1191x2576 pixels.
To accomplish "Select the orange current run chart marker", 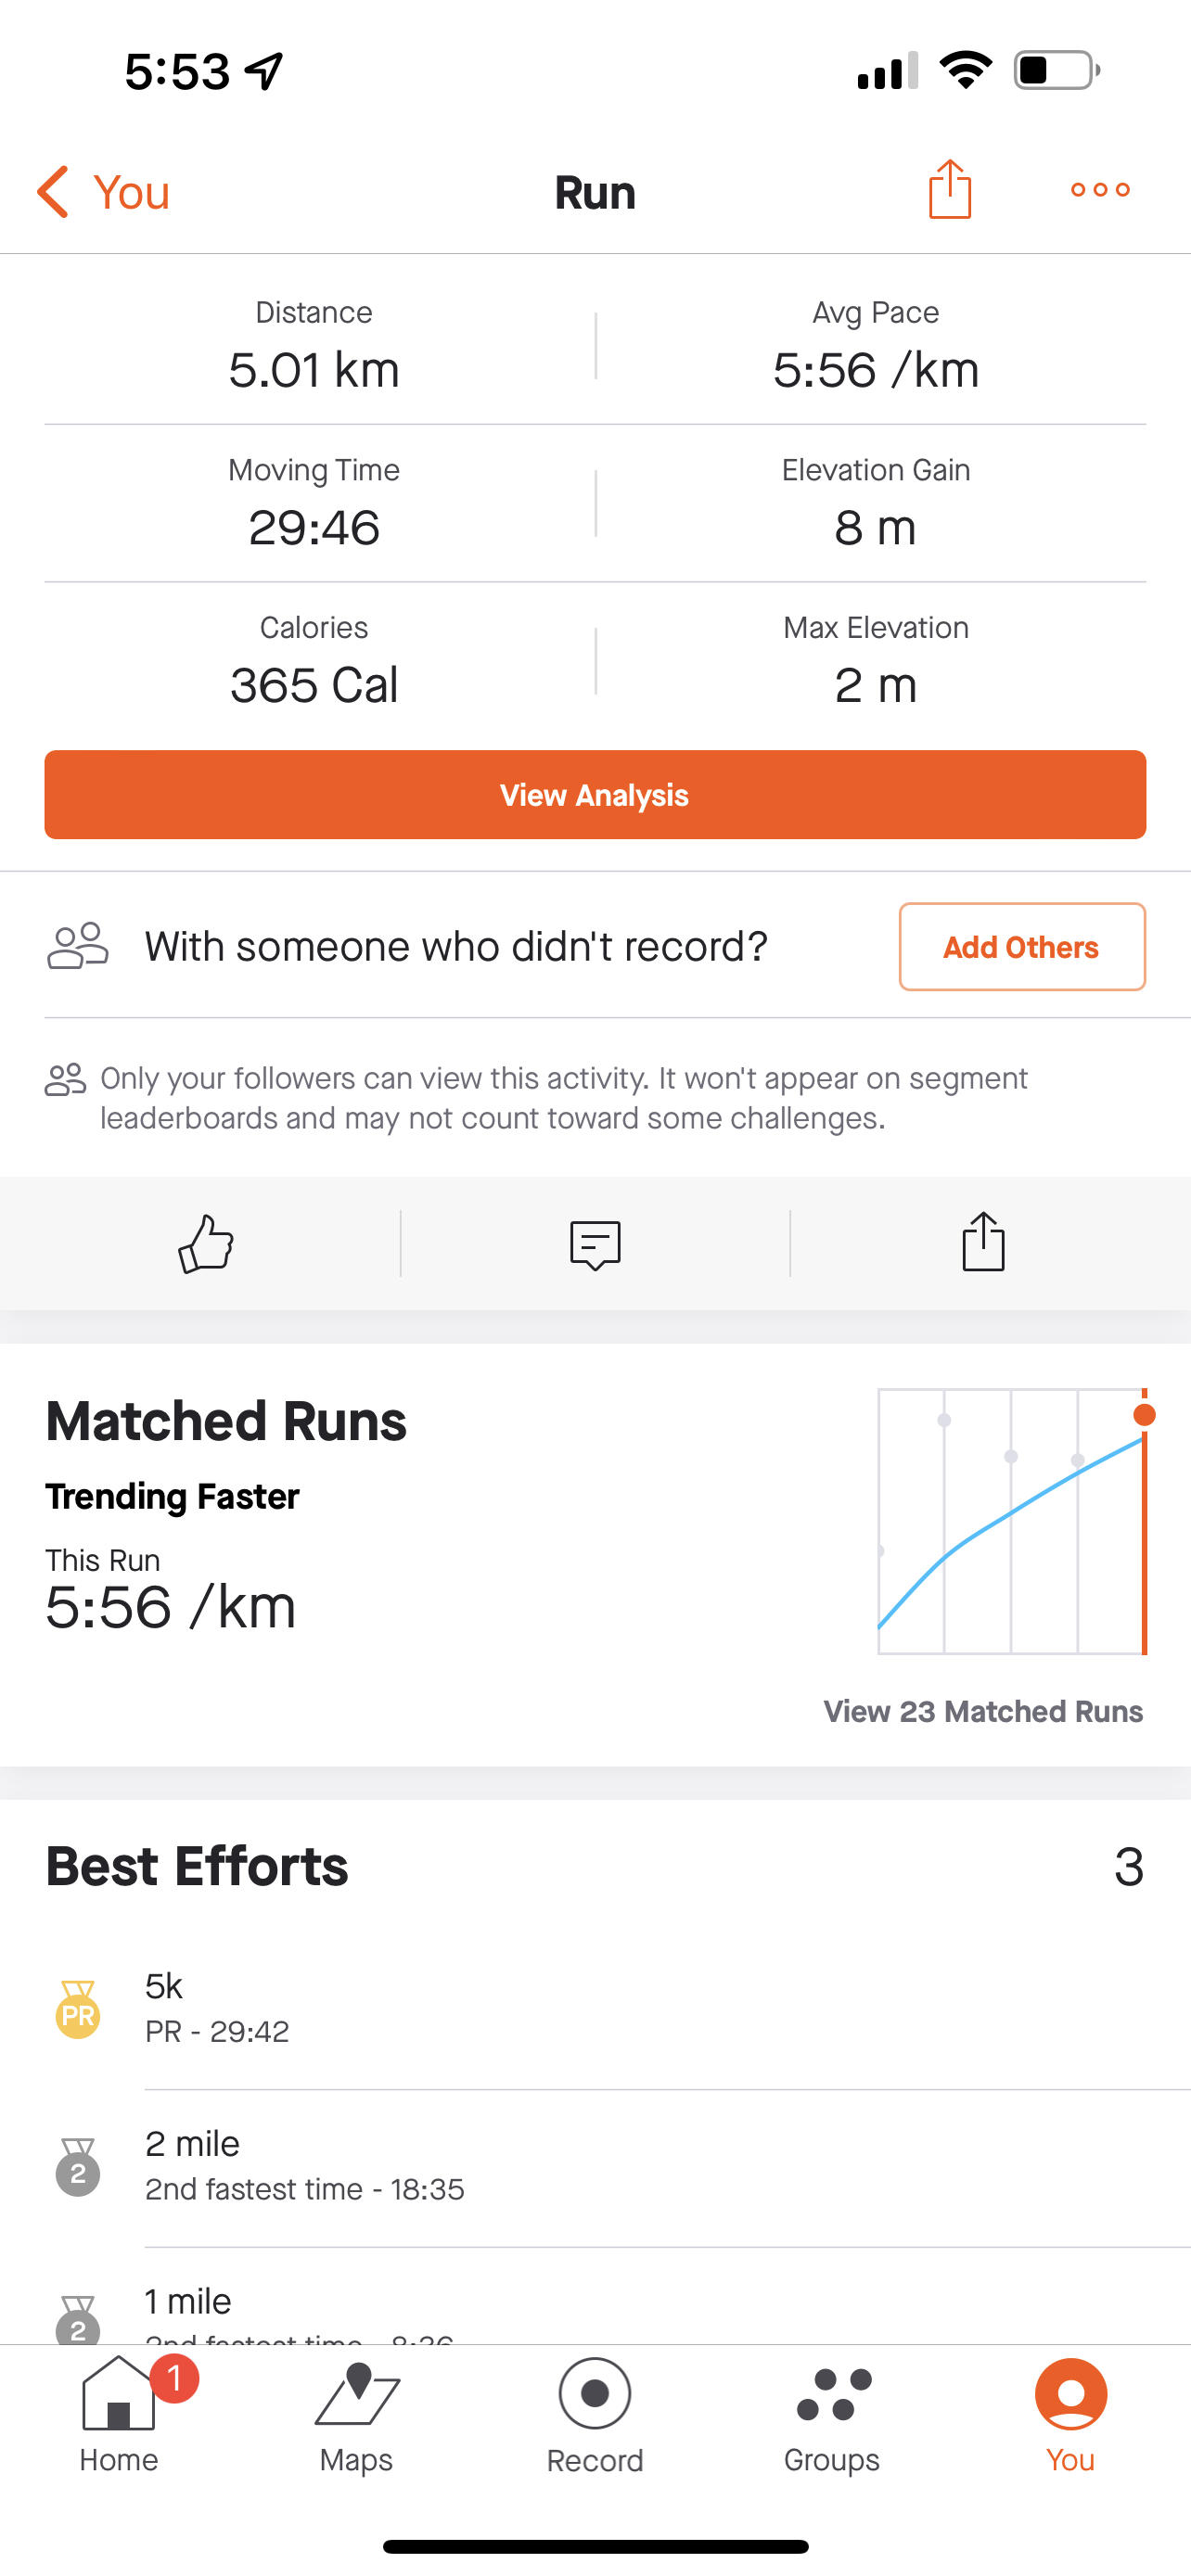I will click(x=1145, y=1414).
